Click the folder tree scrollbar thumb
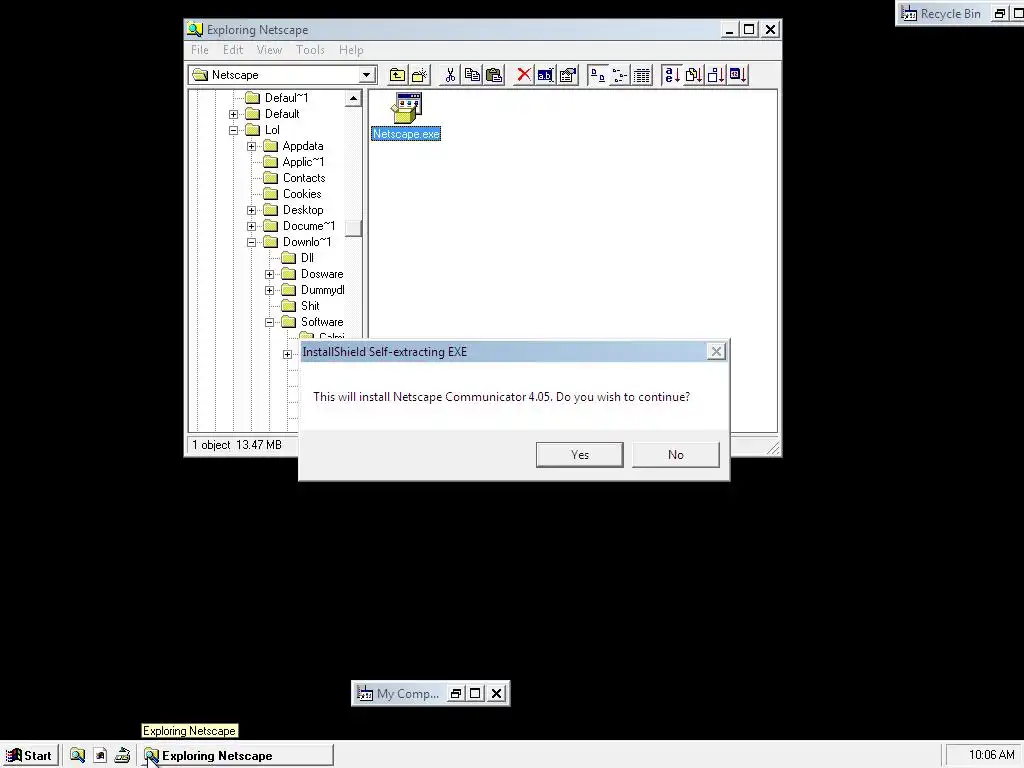The height and width of the screenshot is (768, 1024). [353, 228]
